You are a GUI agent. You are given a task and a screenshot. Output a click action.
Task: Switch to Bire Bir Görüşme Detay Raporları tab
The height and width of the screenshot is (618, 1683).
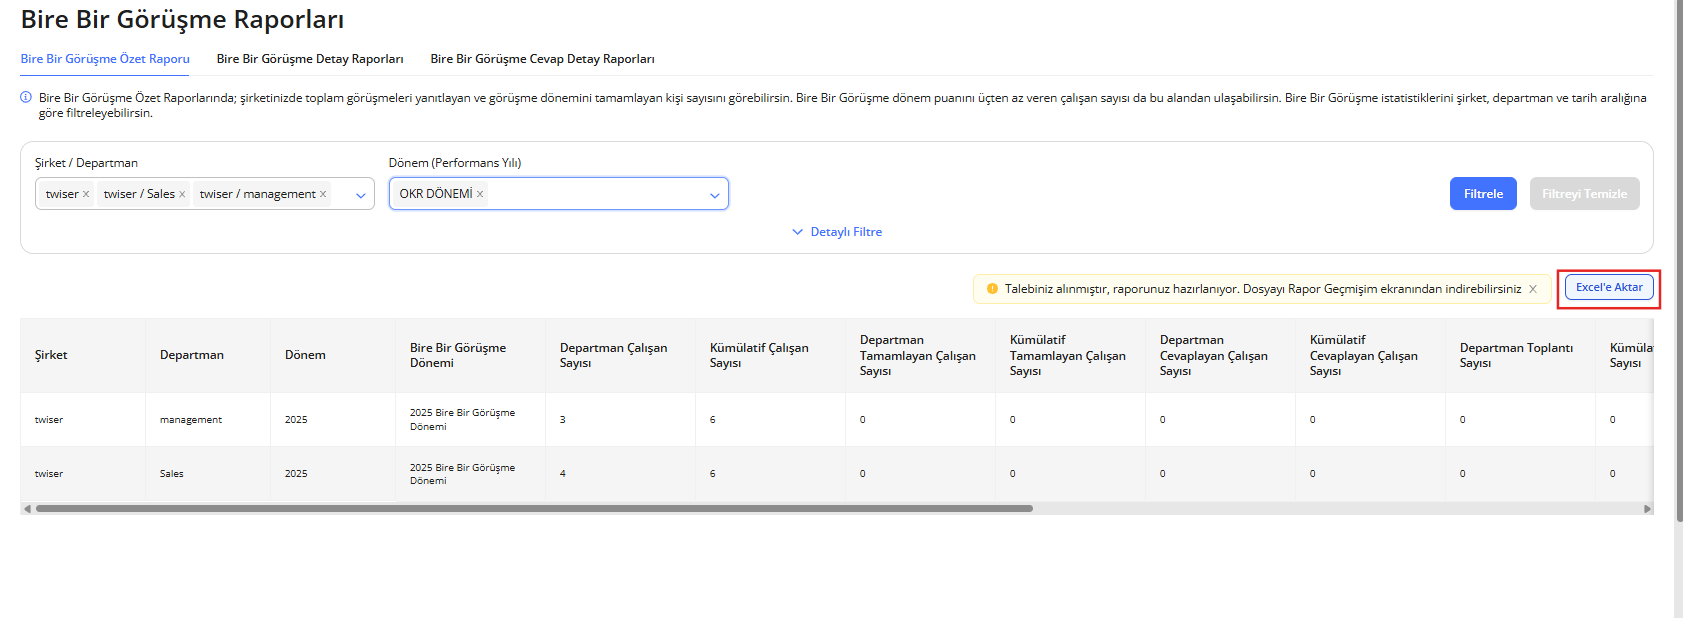tap(310, 59)
